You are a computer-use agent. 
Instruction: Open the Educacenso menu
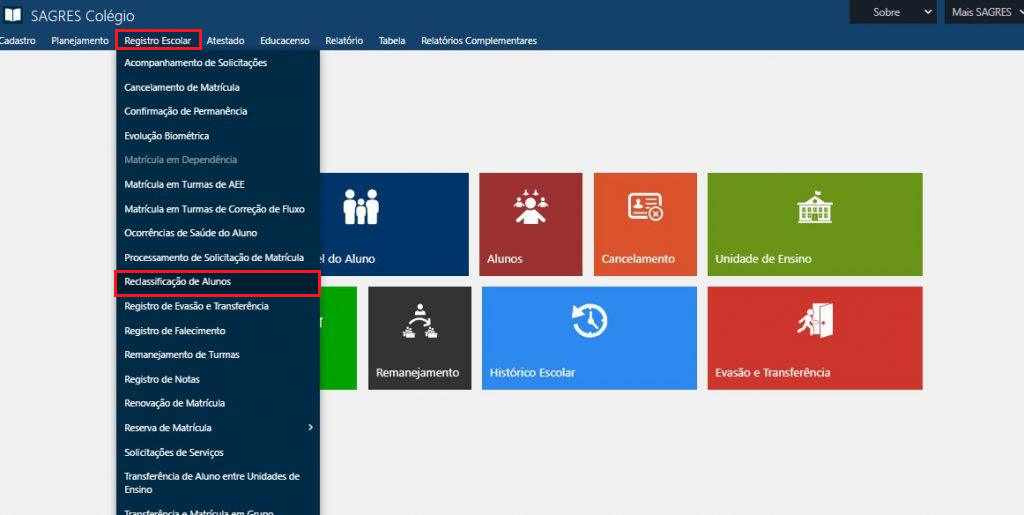[284, 41]
